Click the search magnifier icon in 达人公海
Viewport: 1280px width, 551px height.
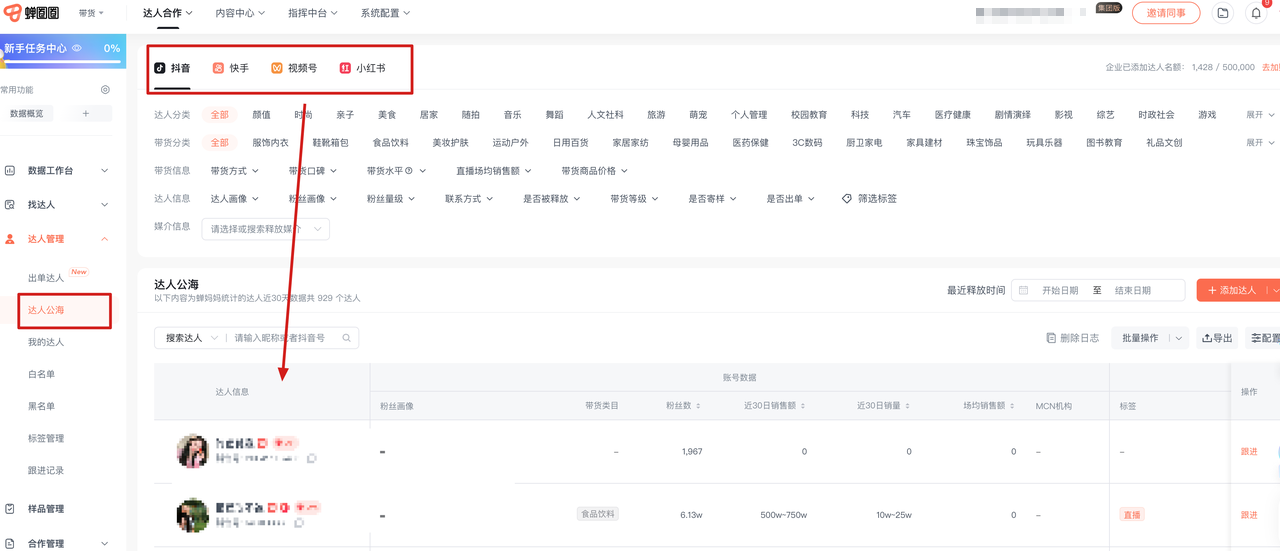[x=347, y=338]
